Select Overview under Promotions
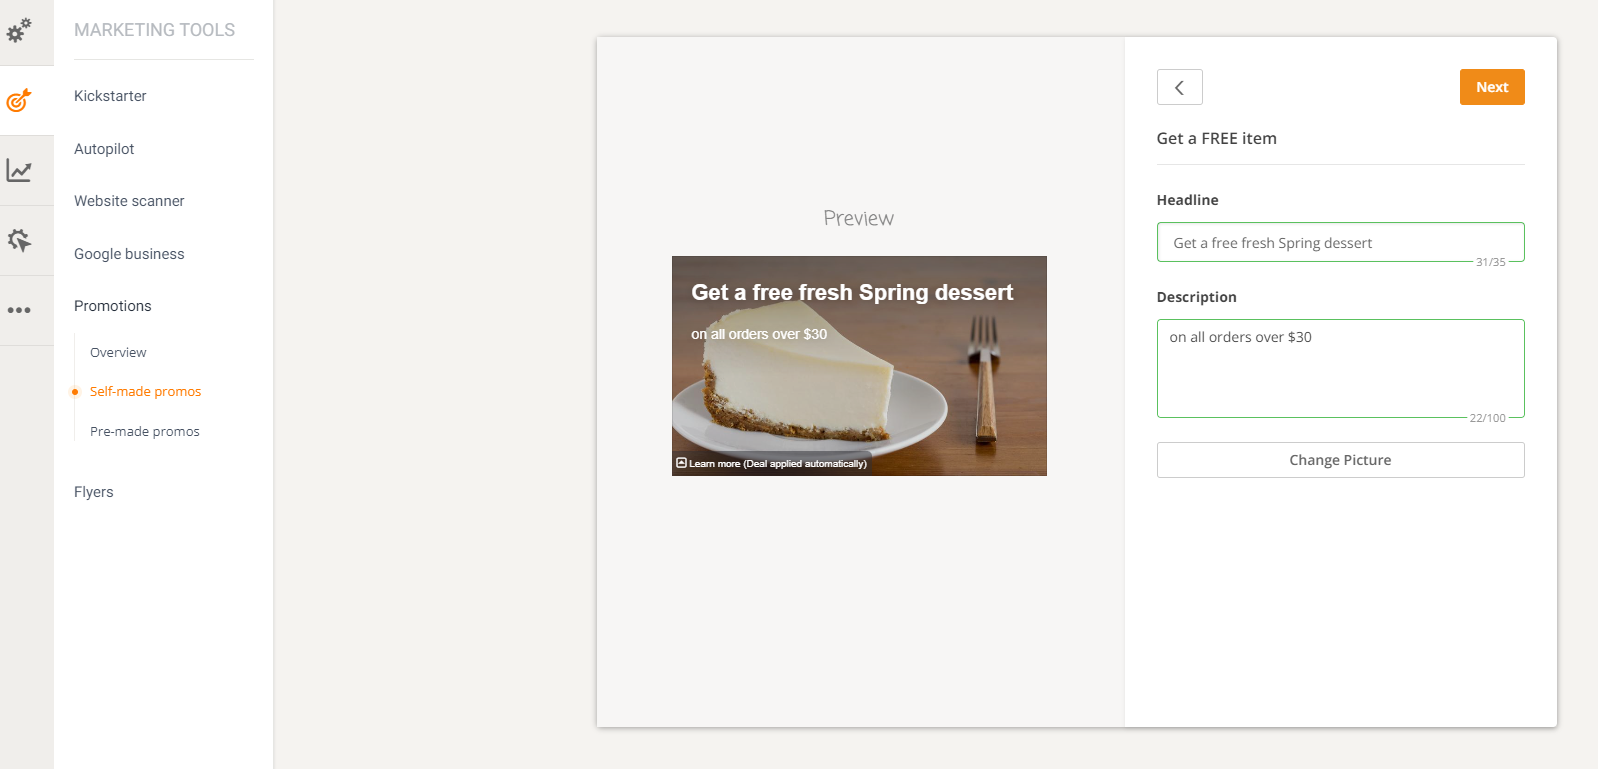 pyautogui.click(x=118, y=352)
